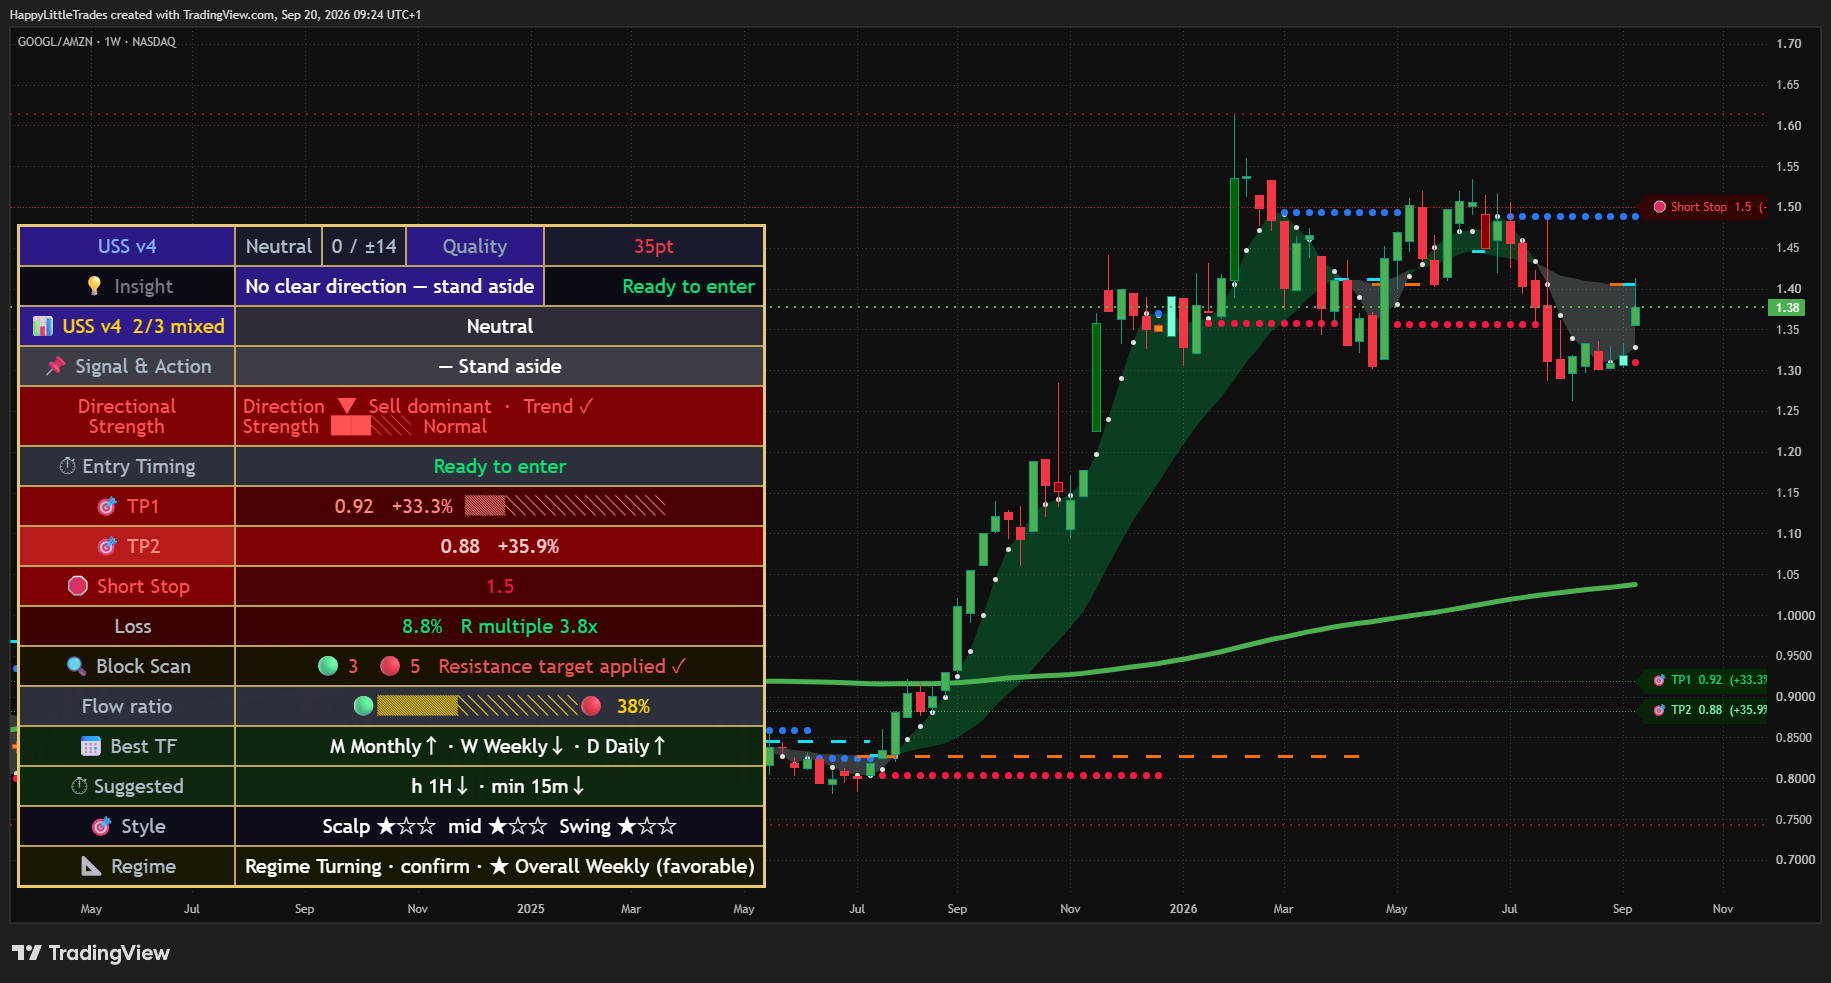The image size is (1831, 983).
Task: Click the TradingView logo icon
Action: [27, 953]
